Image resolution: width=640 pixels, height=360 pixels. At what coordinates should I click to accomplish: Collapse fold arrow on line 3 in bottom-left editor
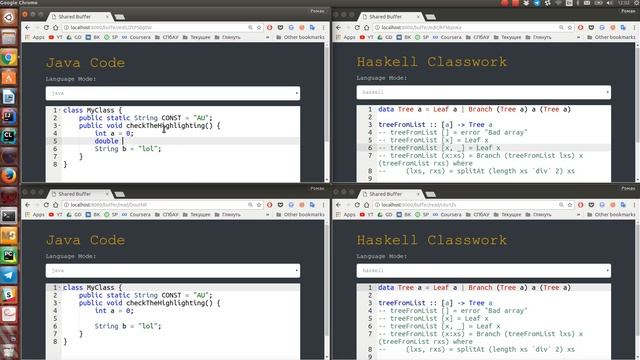point(60,303)
